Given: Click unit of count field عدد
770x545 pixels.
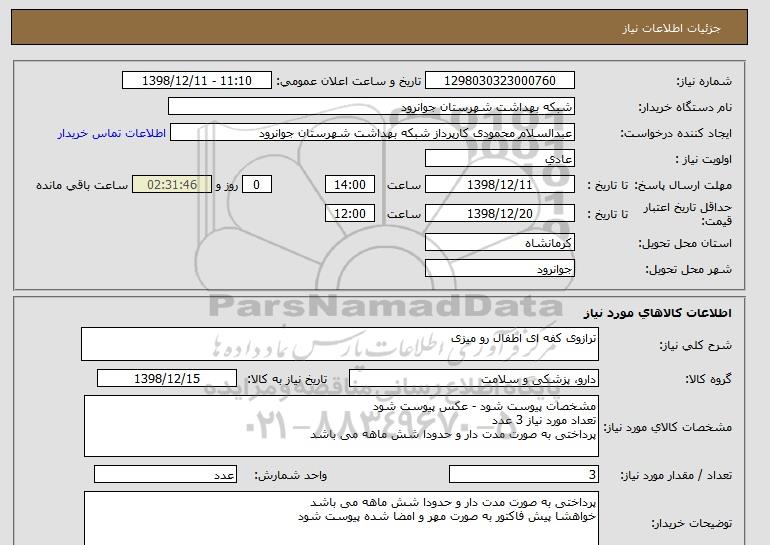Looking at the screenshot, I should click(x=165, y=475).
